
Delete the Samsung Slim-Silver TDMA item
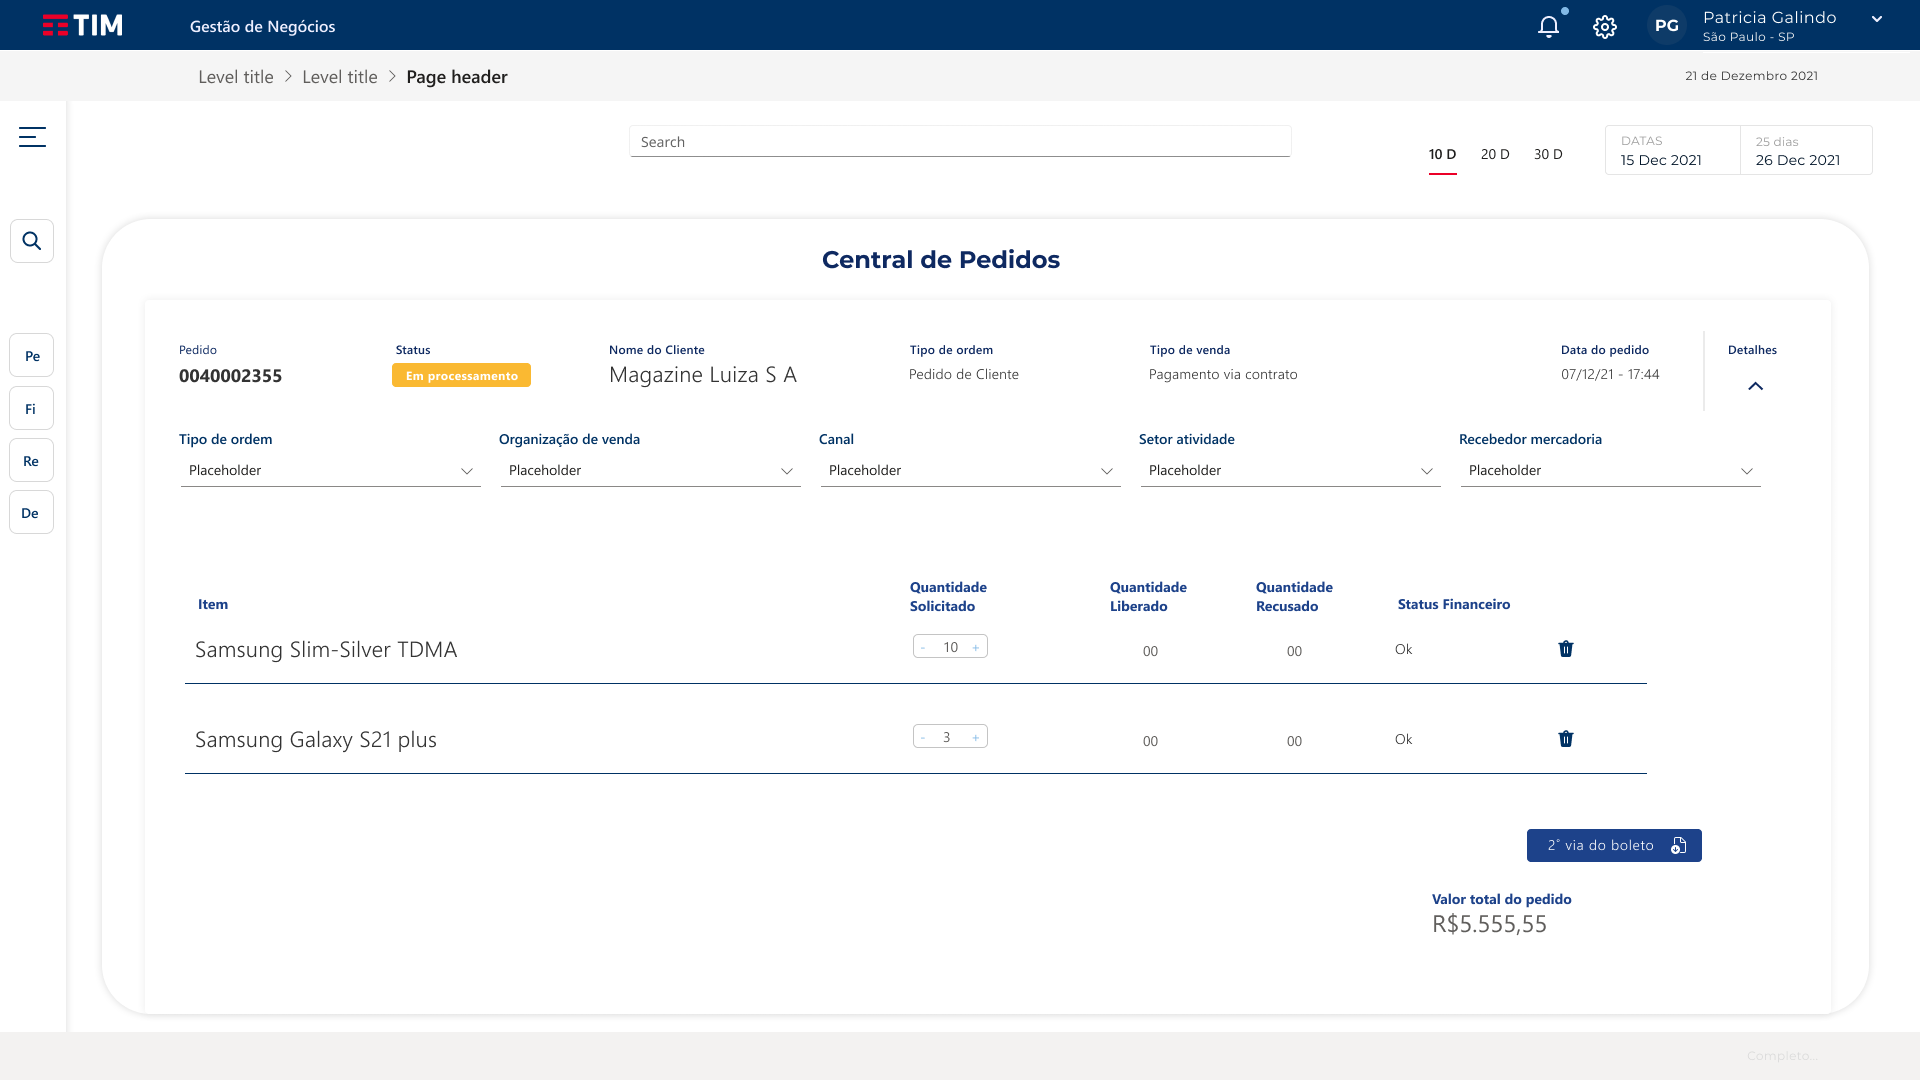[x=1566, y=649]
